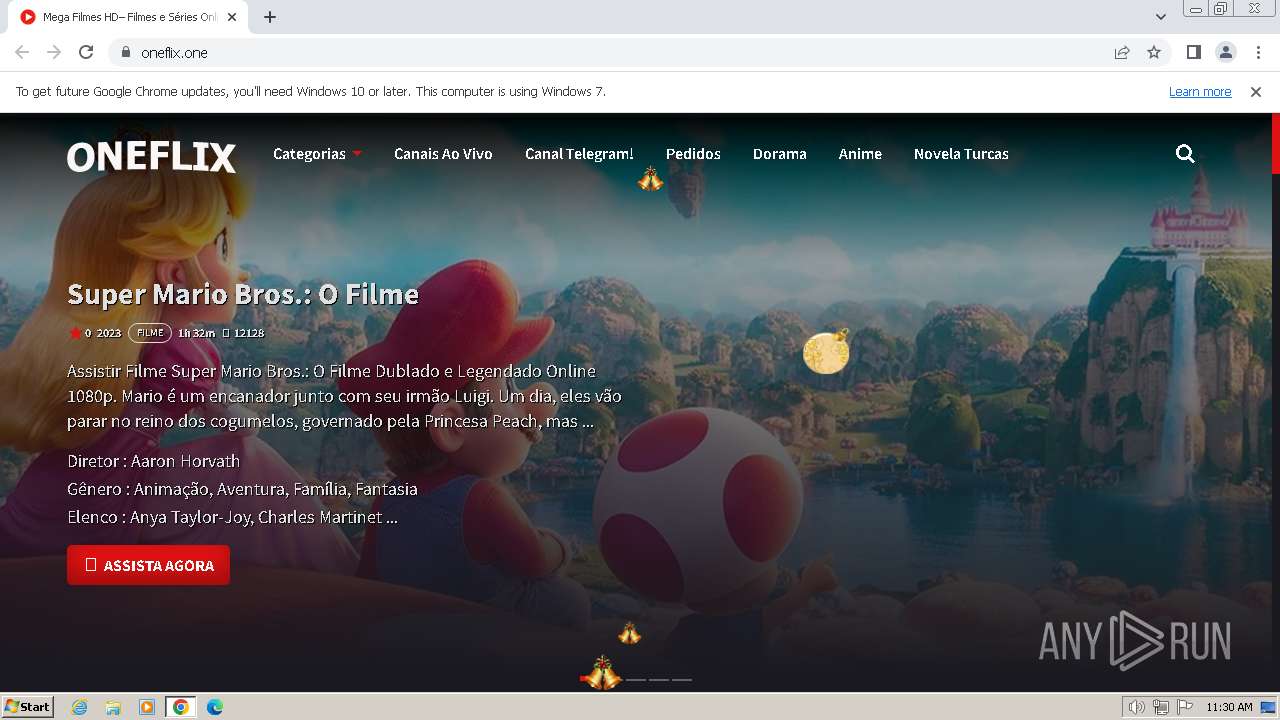Select the Mega Filmes HD tab
This screenshot has width=1280, height=720.
[x=128, y=17]
